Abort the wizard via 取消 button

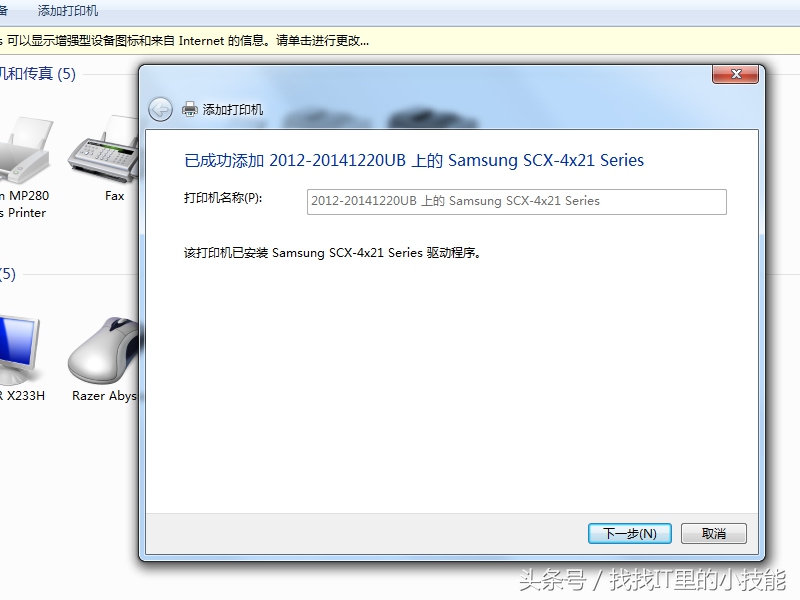click(x=713, y=533)
